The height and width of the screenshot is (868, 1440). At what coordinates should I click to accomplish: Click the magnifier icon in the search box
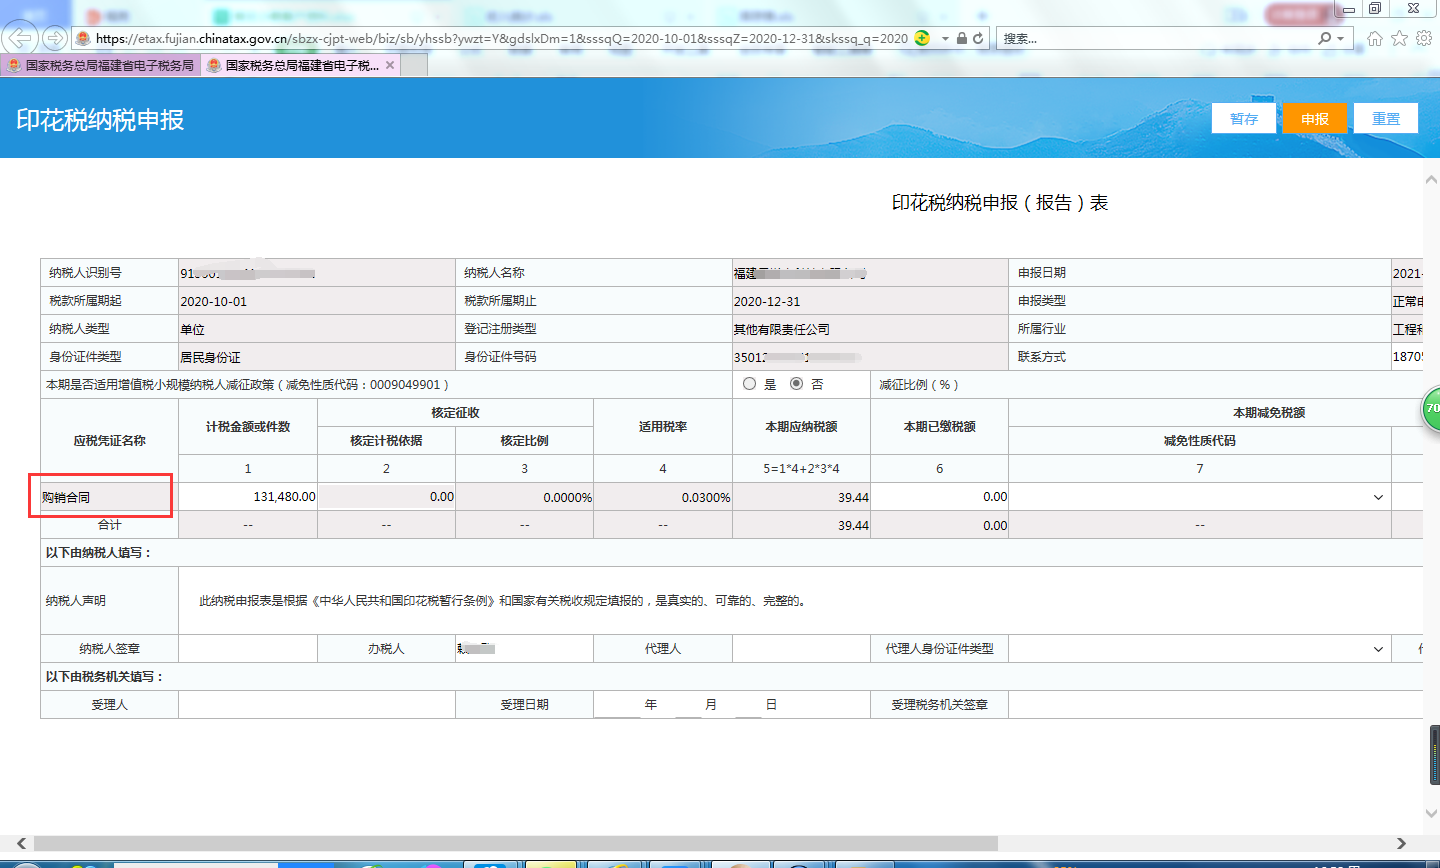1325,39
